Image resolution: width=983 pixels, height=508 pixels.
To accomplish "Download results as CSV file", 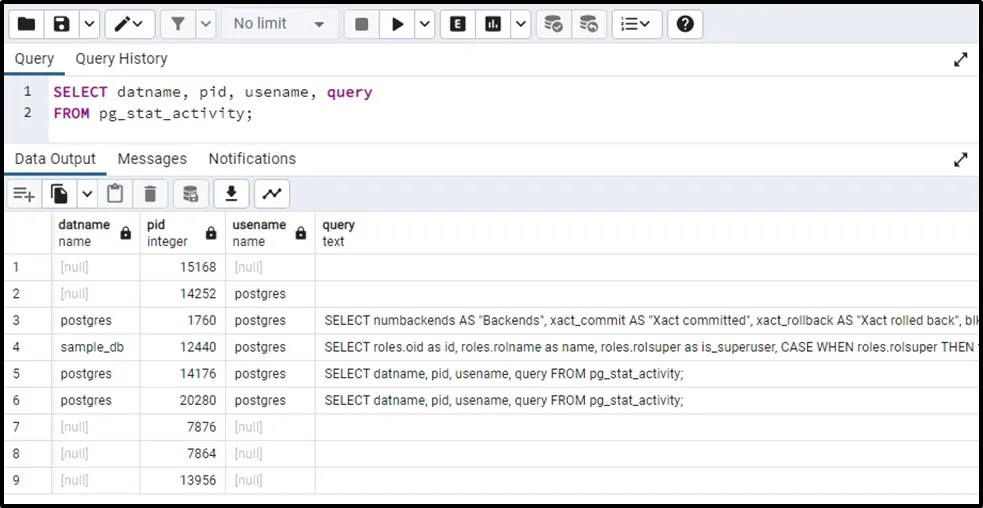I will click(231, 194).
